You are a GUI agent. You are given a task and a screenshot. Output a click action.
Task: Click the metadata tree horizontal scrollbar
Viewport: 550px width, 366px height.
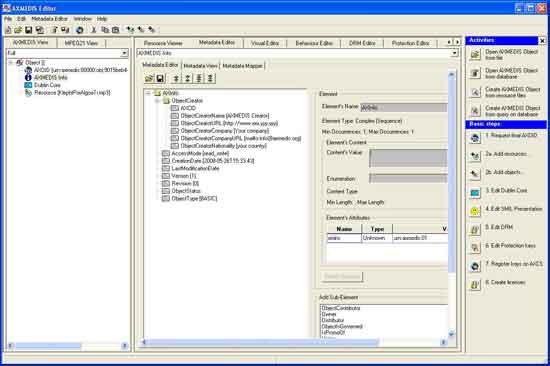pos(293,342)
